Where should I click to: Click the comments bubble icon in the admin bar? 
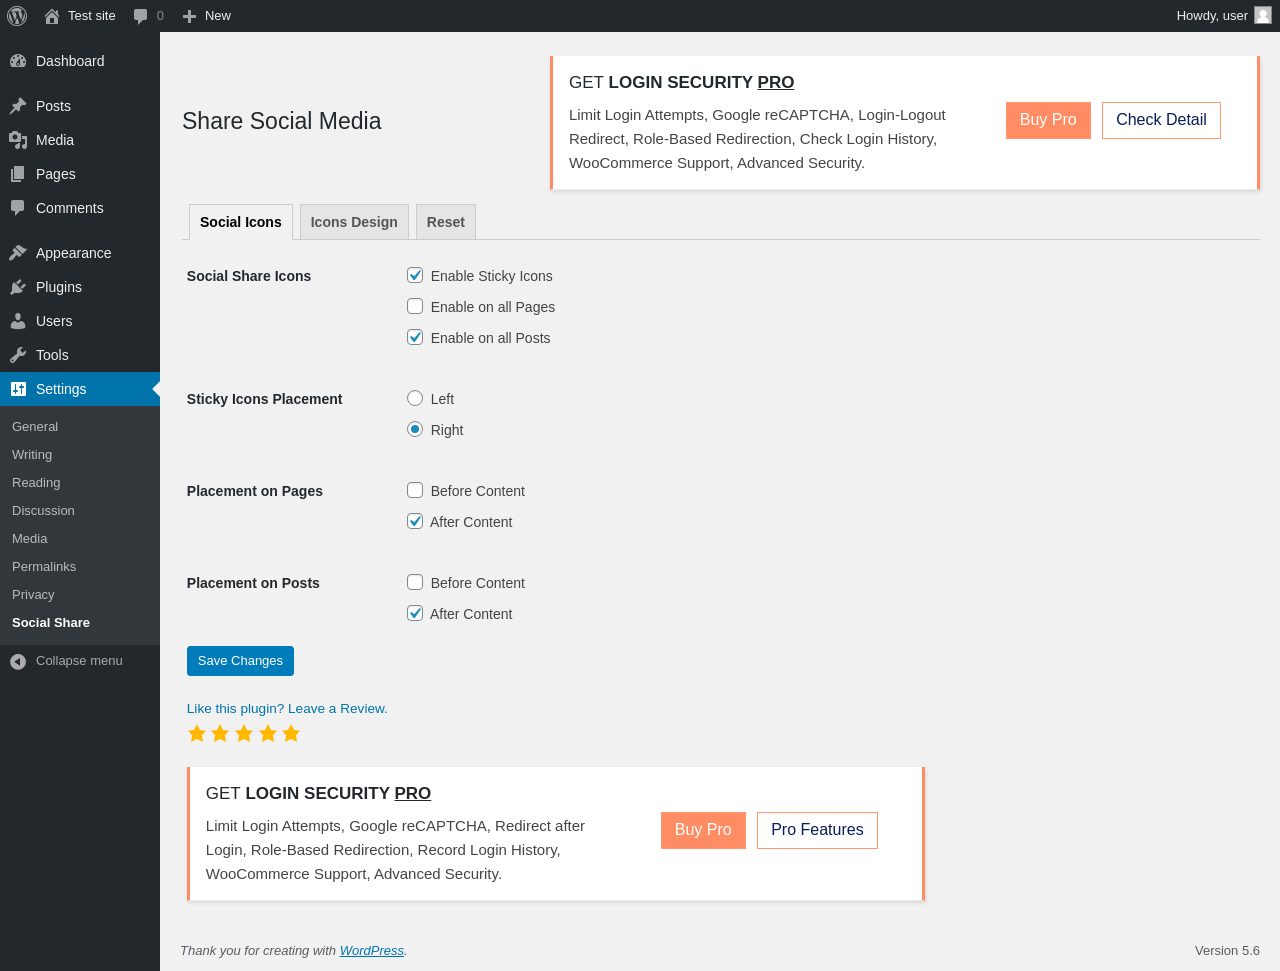click(x=141, y=16)
